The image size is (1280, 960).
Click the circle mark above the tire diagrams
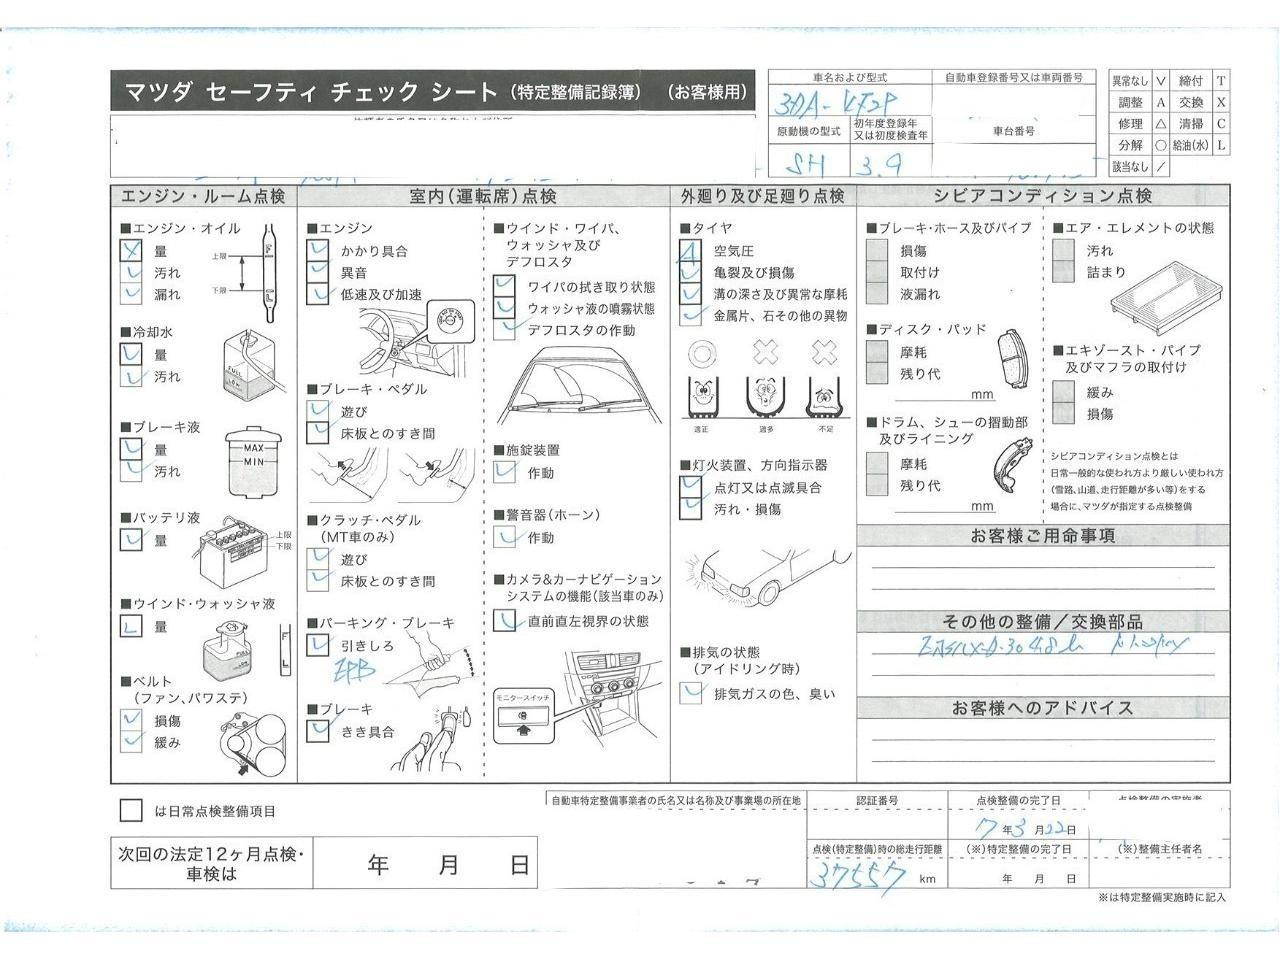[x=701, y=352]
